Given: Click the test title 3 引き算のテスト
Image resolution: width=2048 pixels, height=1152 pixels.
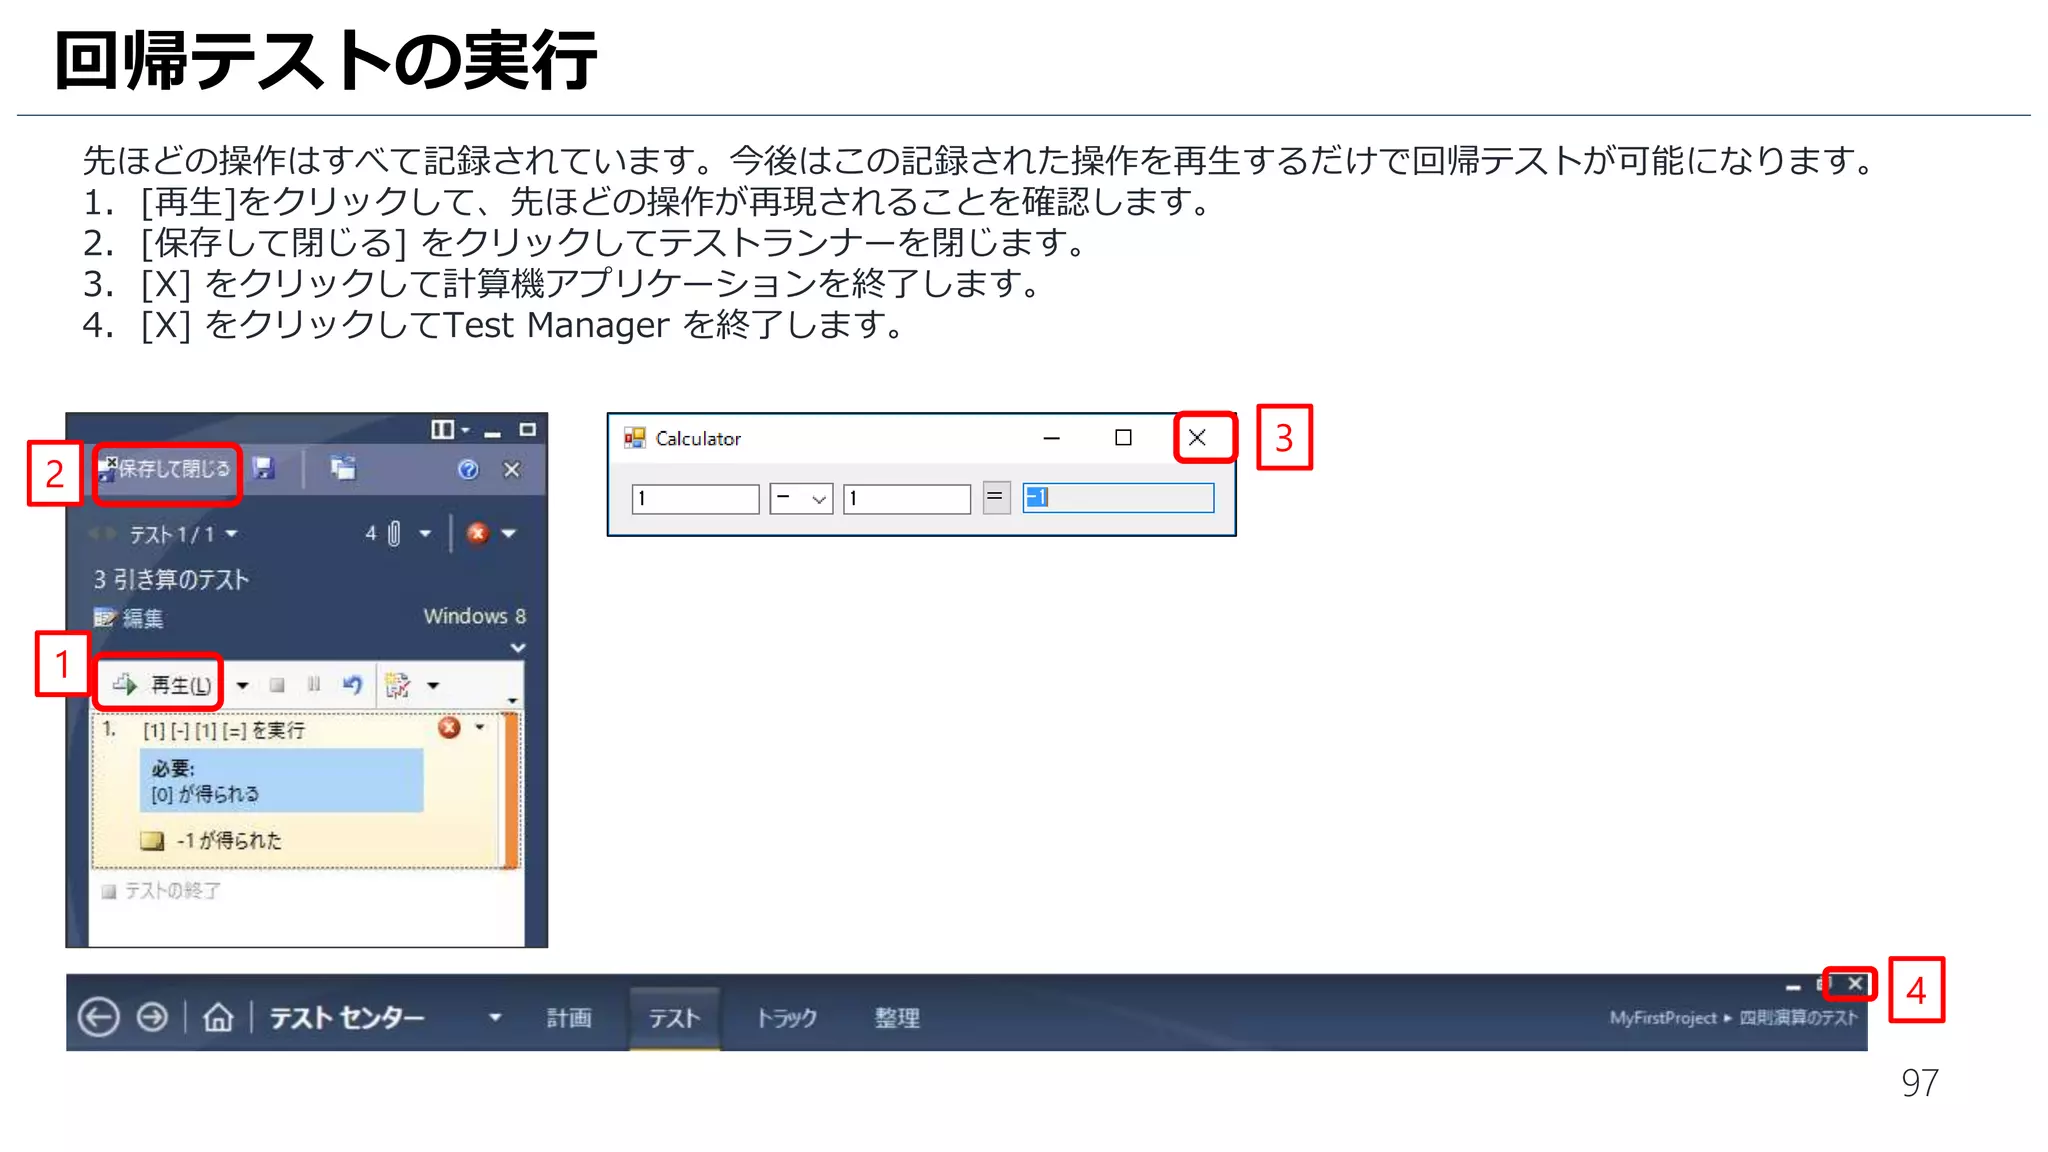Looking at the screenshot, I should (x=171, y=579).
